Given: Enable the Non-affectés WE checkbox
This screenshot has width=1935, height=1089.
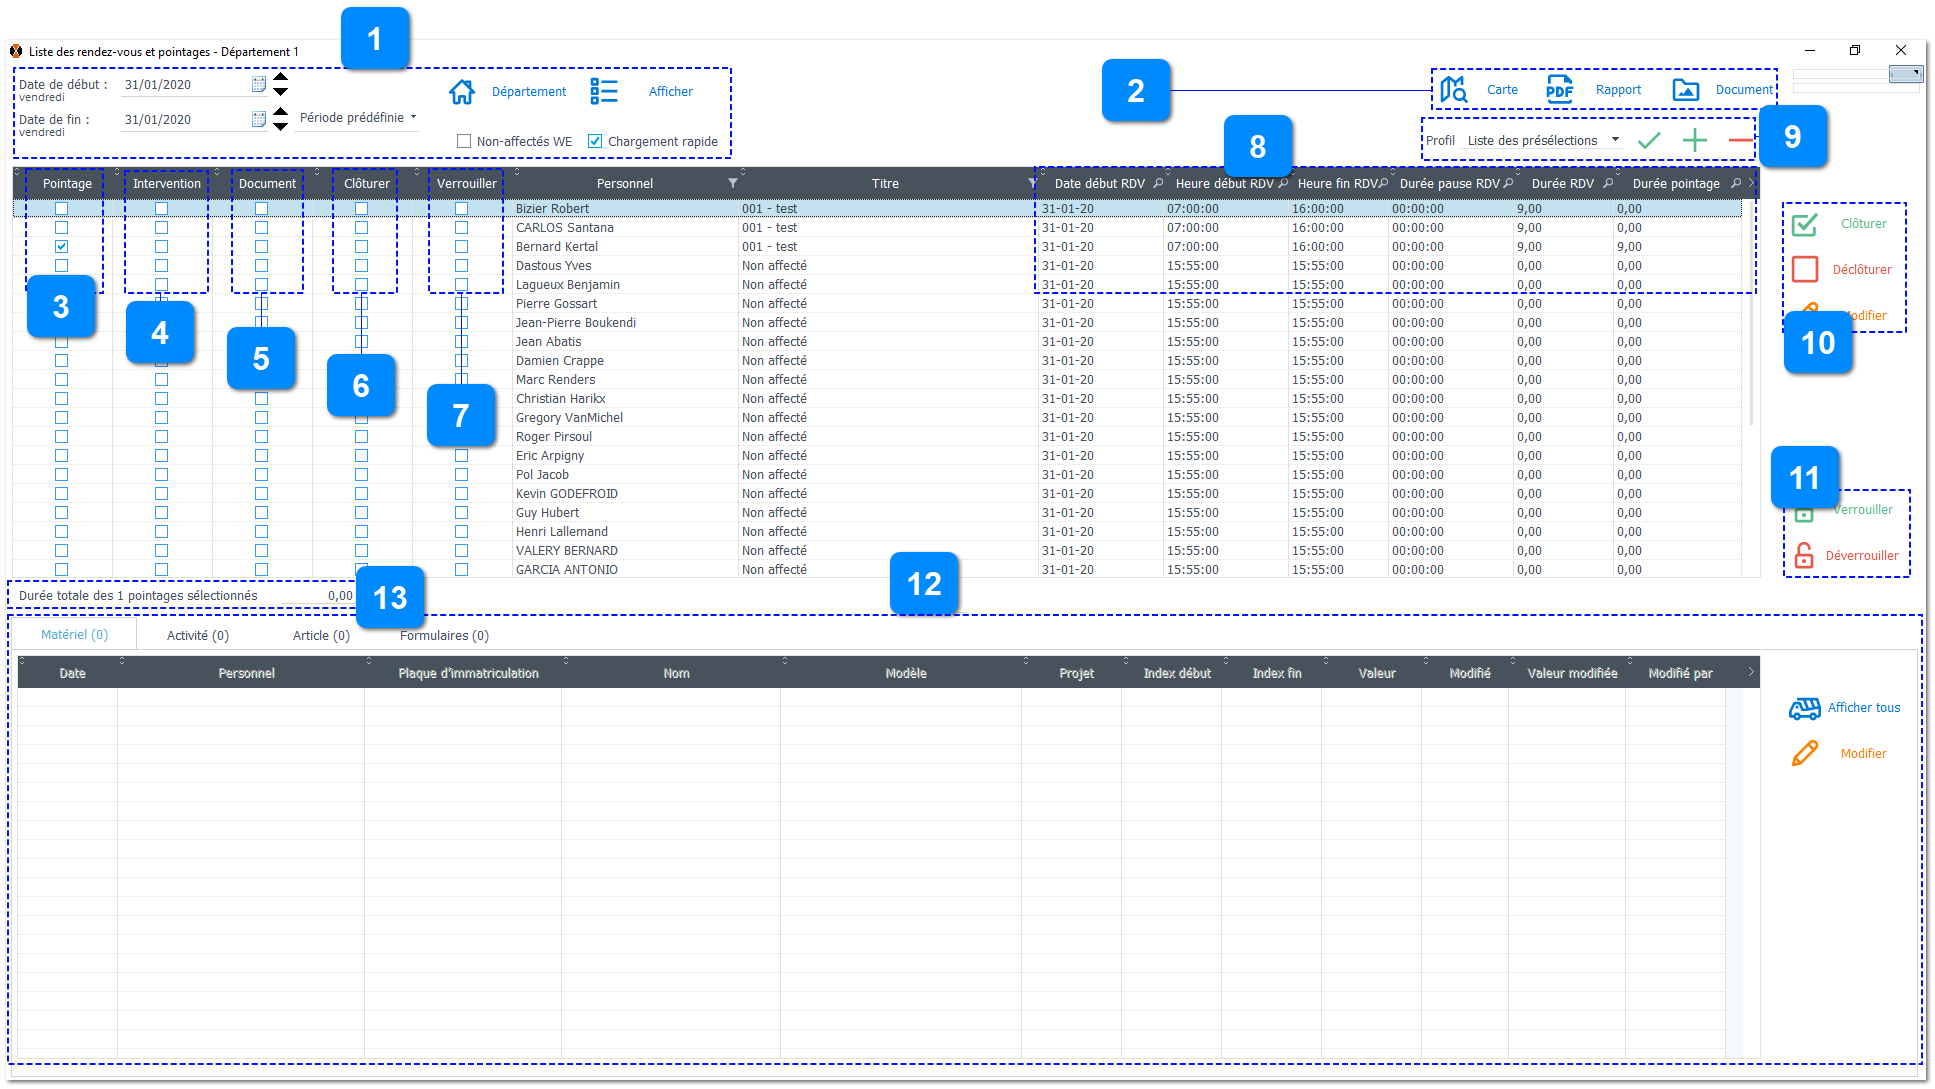Looking at the screenshot, I should click(x=464, y=140).
